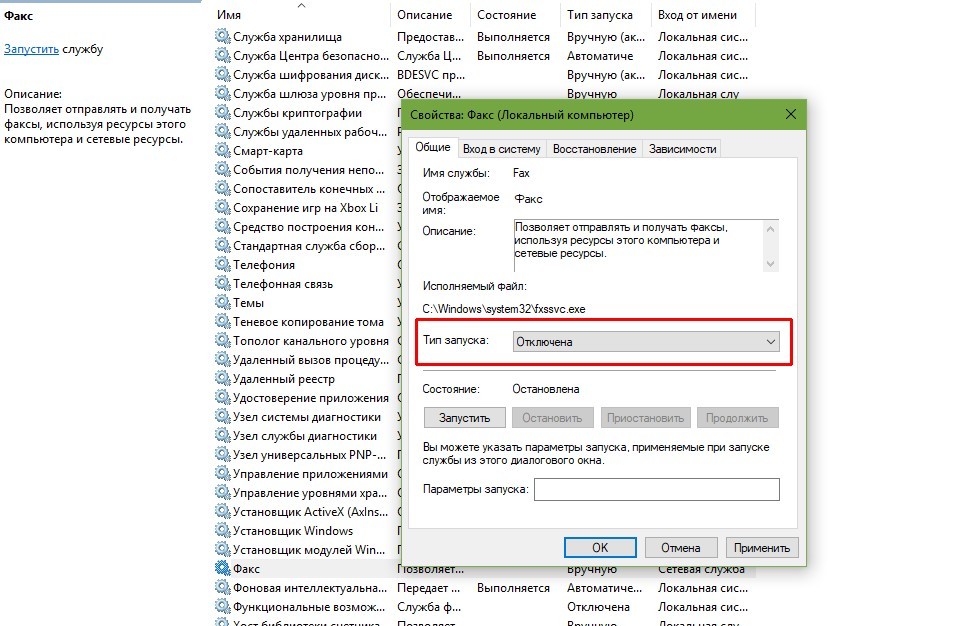Close the Свойства: Факс dialog

tap(791, 114)
